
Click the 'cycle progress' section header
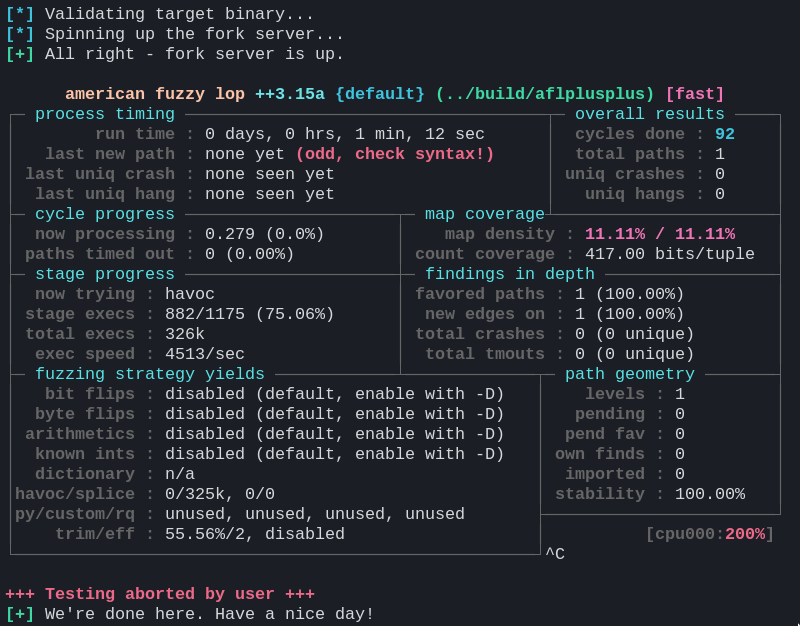tap(105, 214)
